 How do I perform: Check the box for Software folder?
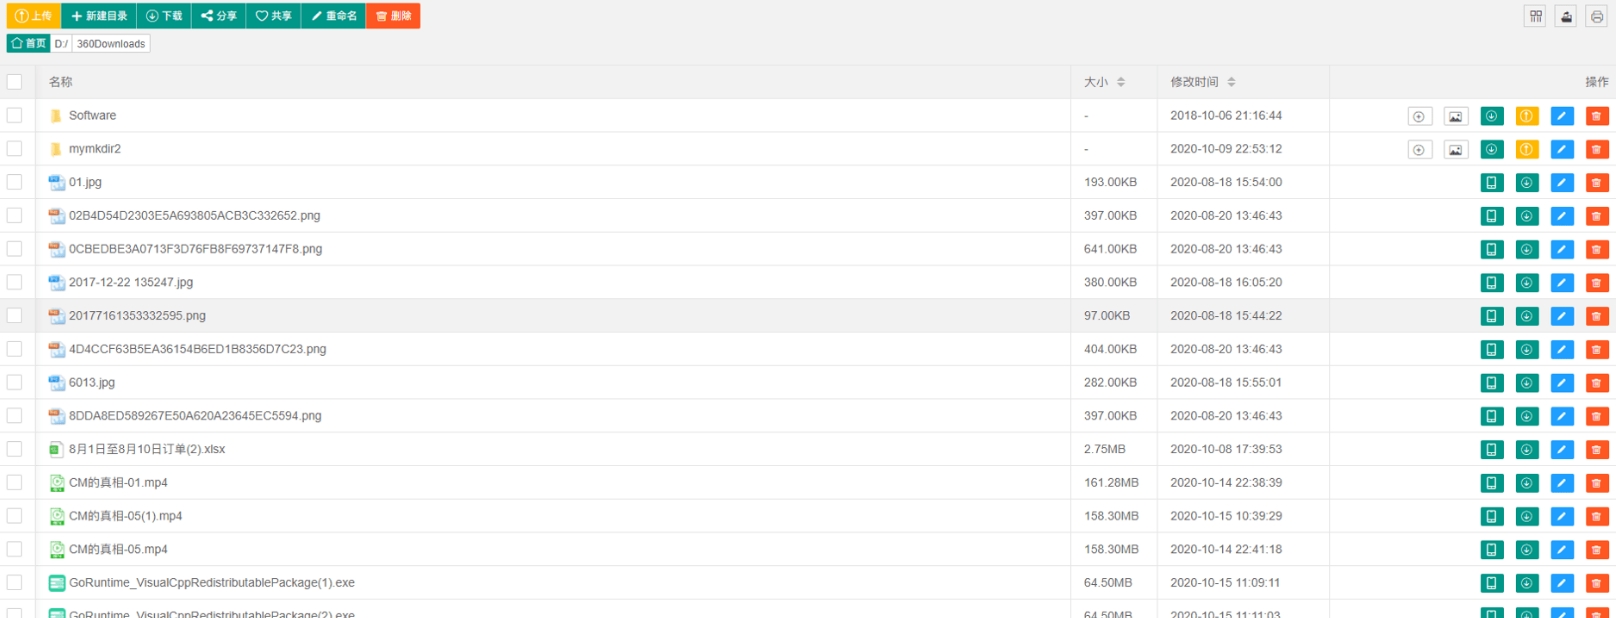[14, 115]
